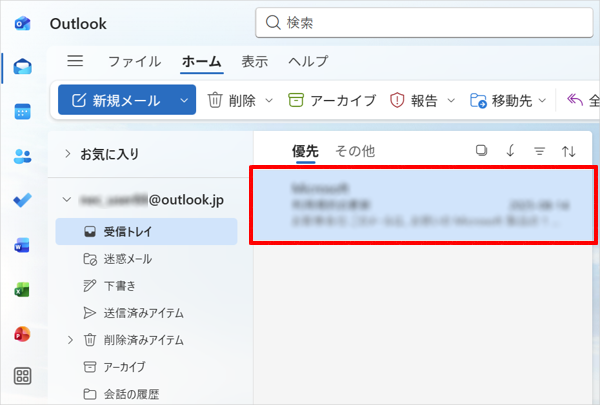Screen dimensions: 600x405
Task: Open the Mail module in the sidebar
Action: pyautogui.click(x=23, y=67)
